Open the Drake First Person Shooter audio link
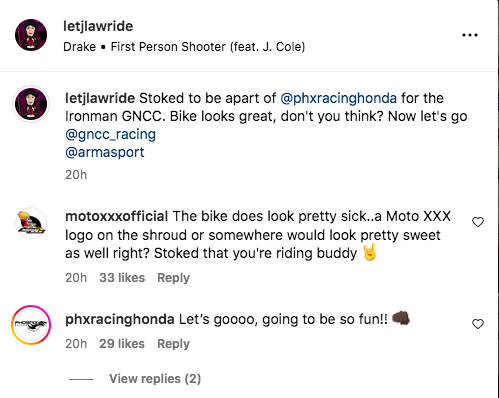499x398 pixels. coord(184,47)
